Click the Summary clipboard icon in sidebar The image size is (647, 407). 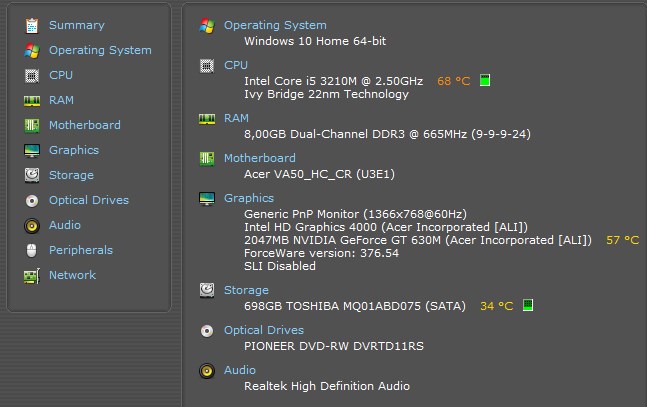[32, 26]
